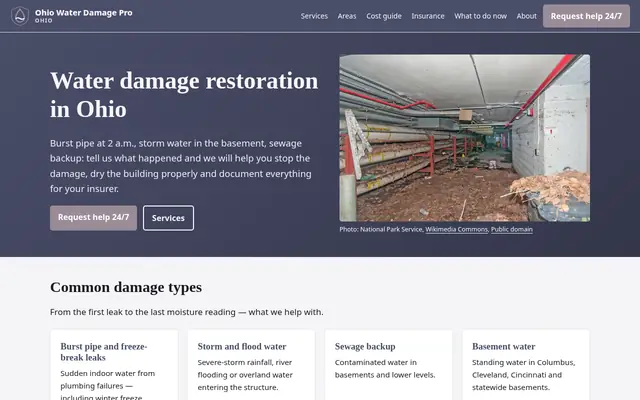Select Insurance in the top navigation
This screenshot has width=640, height=400.
point(428,16)
